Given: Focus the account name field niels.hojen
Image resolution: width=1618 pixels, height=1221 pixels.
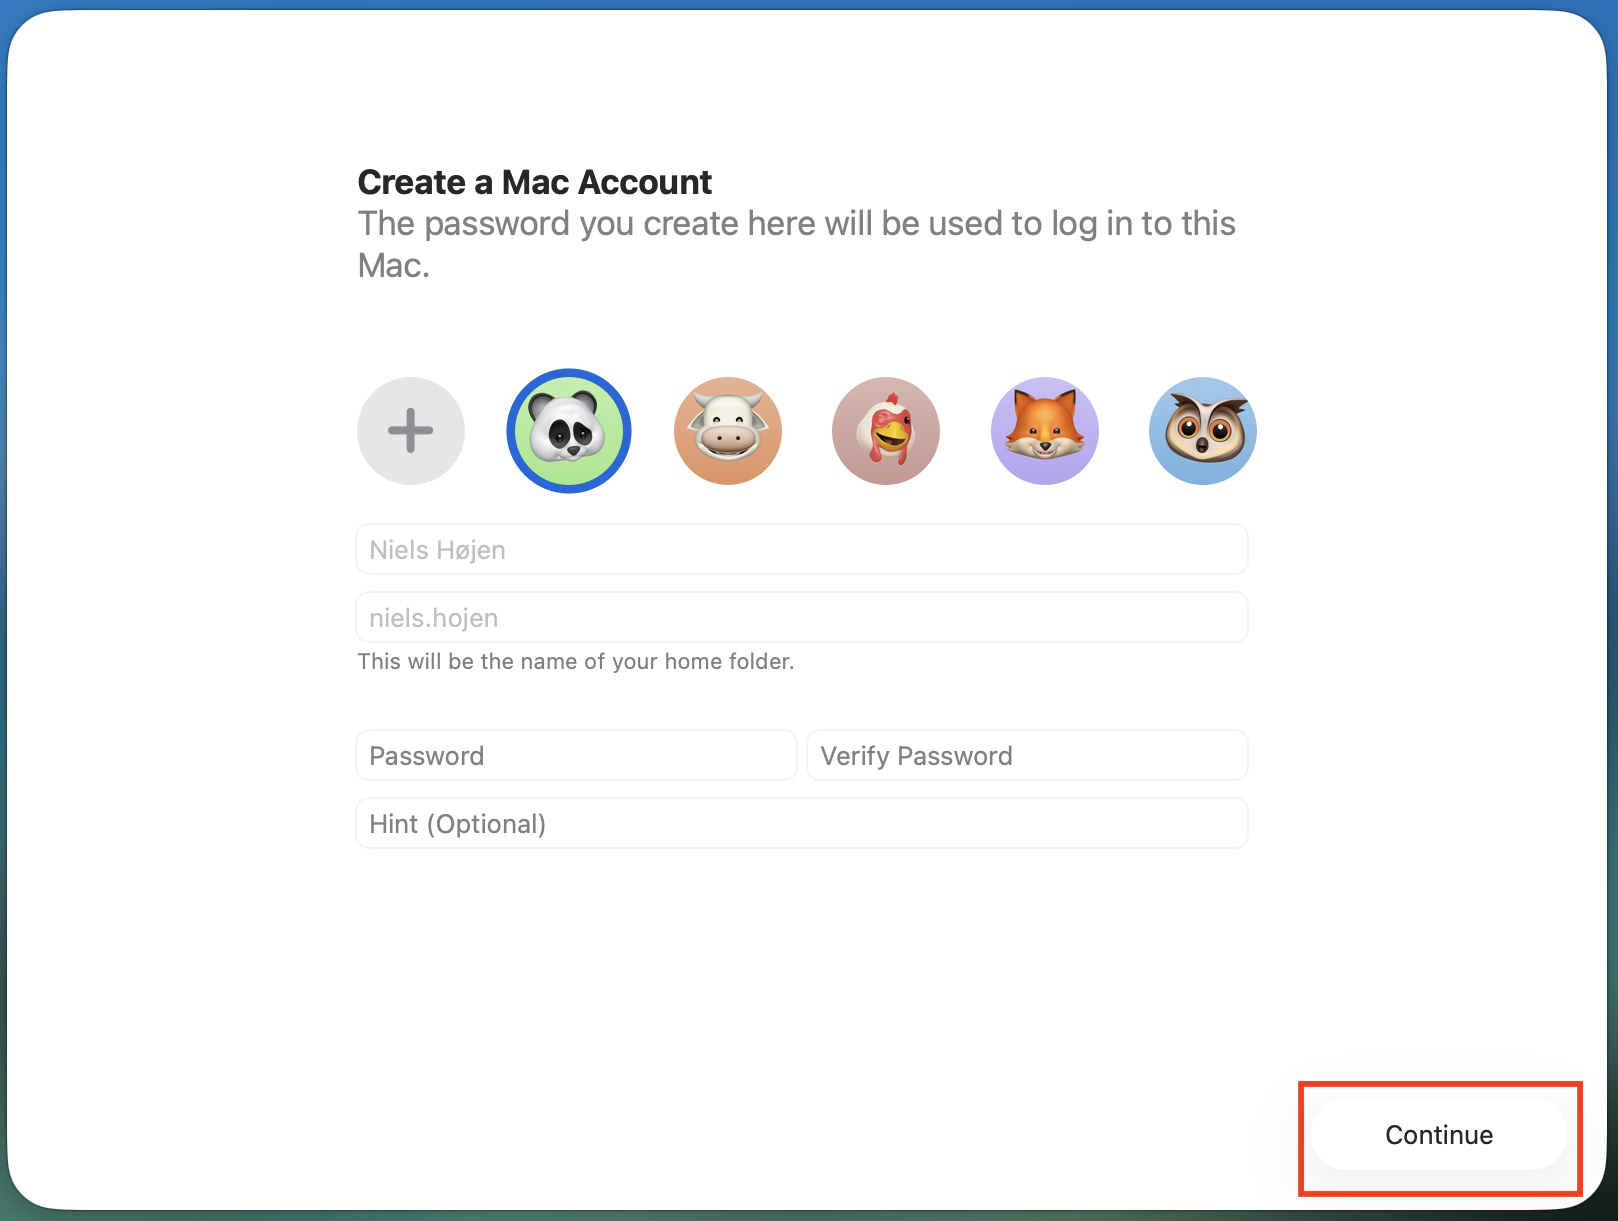Looking at the screenshot, I should 801,618.
